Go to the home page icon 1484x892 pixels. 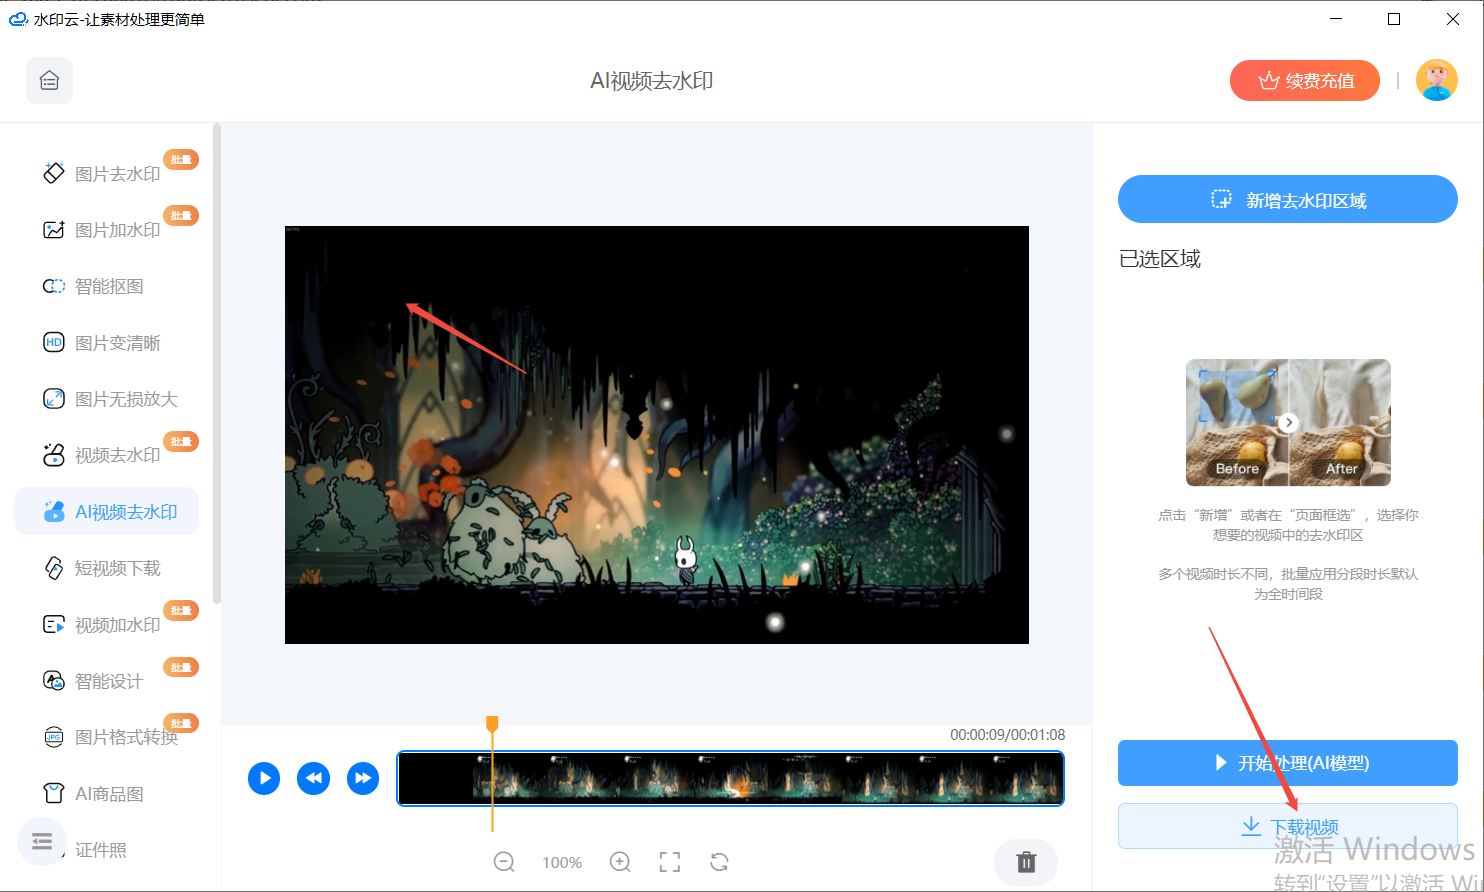49,81
